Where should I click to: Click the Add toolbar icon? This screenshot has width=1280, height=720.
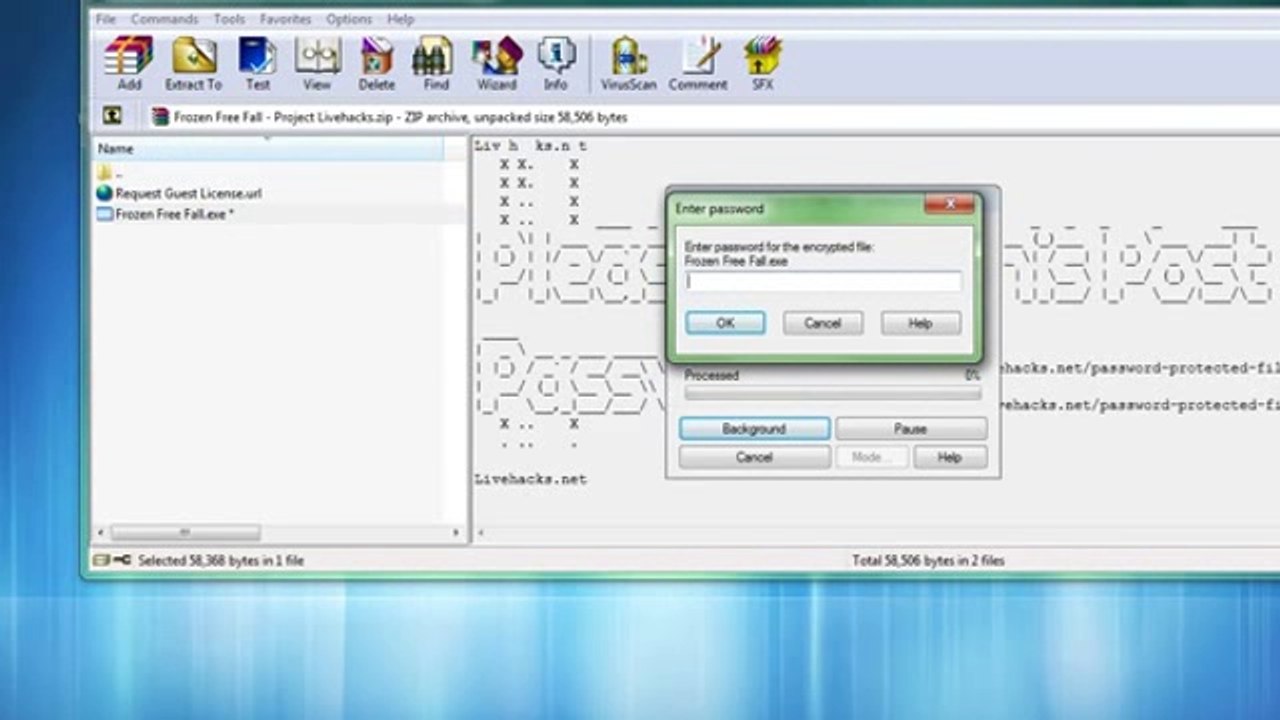[x=129, y=63]
